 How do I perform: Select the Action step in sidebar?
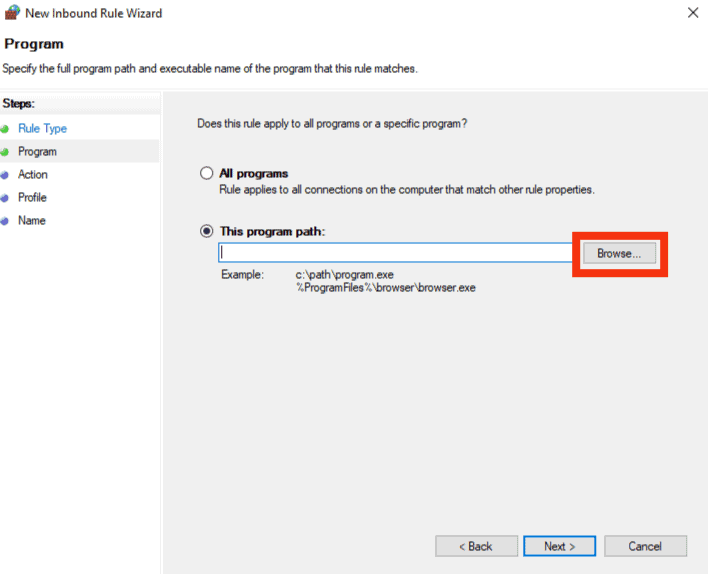tap(33, 174)
